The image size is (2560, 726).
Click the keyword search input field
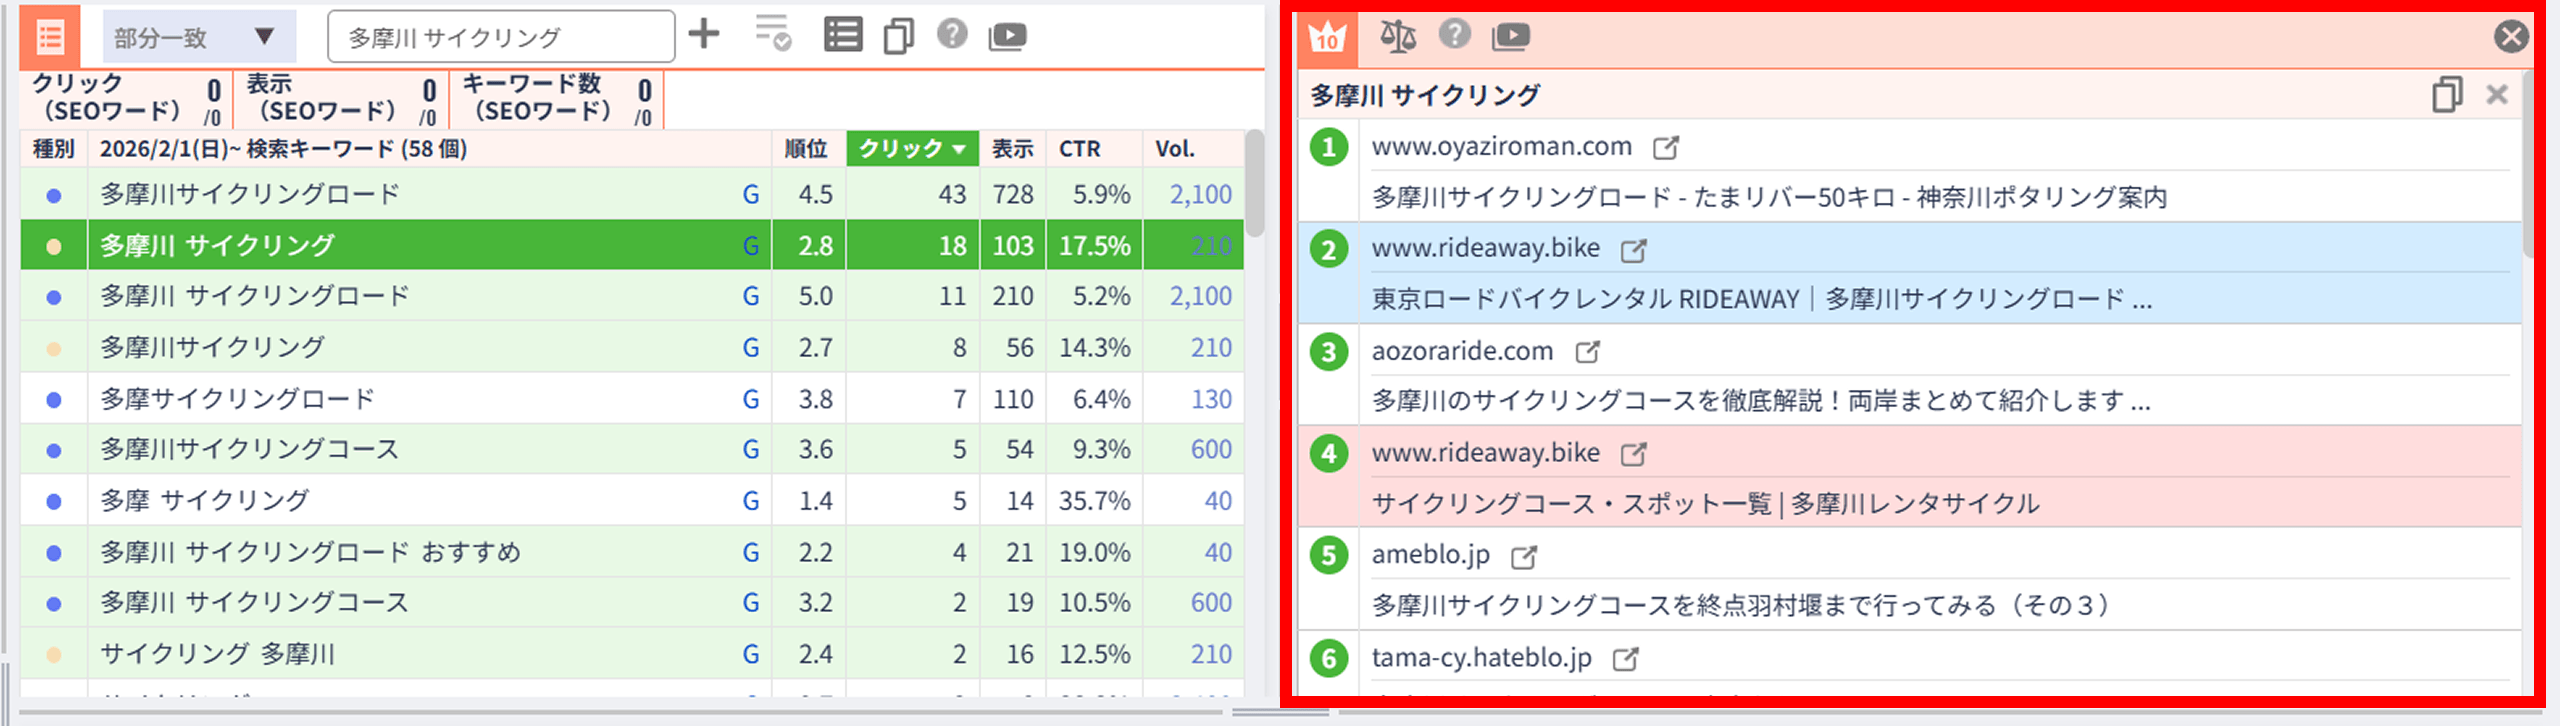(x=500, y=37)
